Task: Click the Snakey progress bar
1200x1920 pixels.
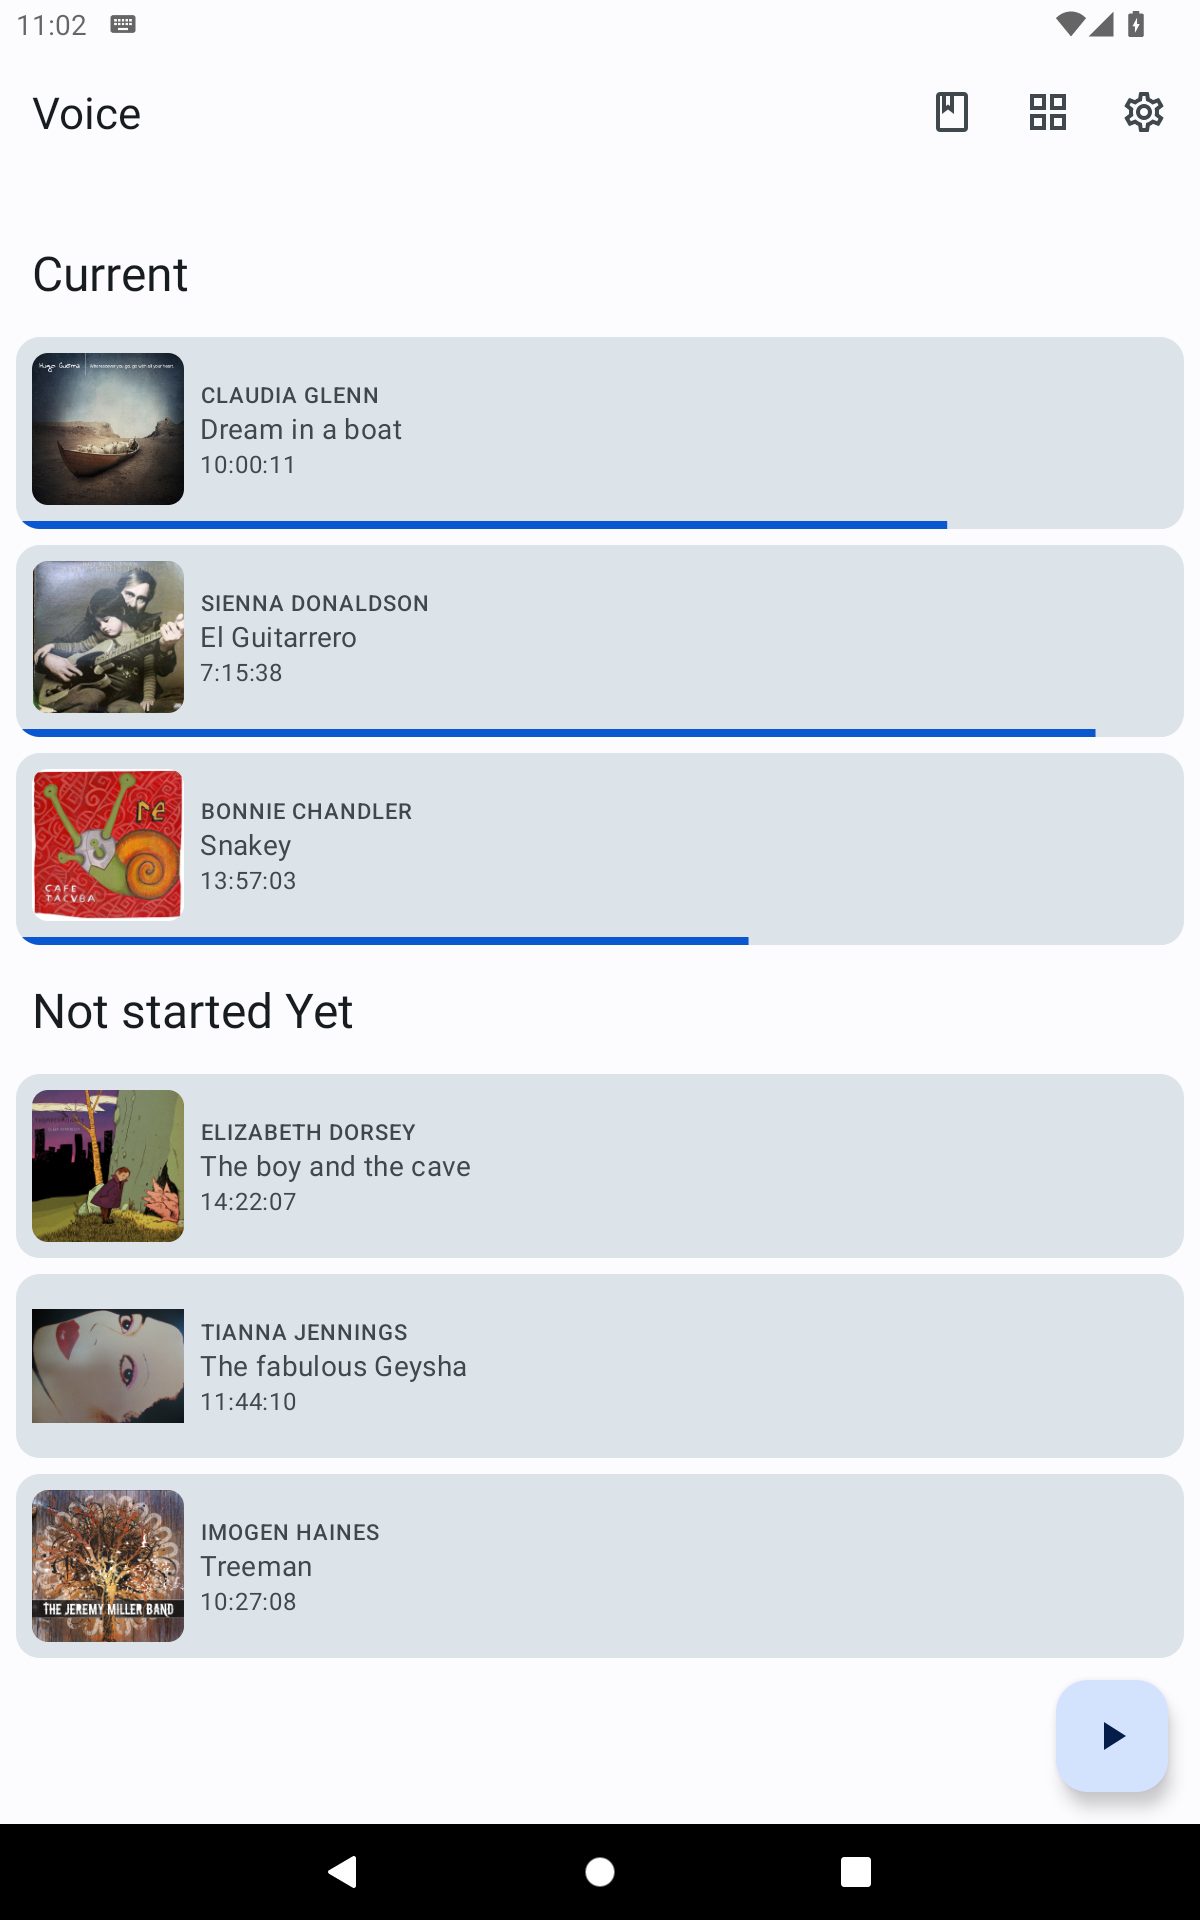Action: [x=385, y=940]
